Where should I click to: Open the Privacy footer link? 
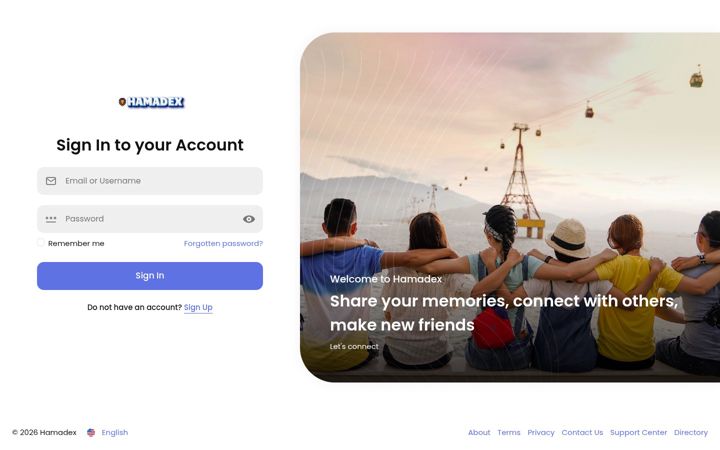point(541,433)
